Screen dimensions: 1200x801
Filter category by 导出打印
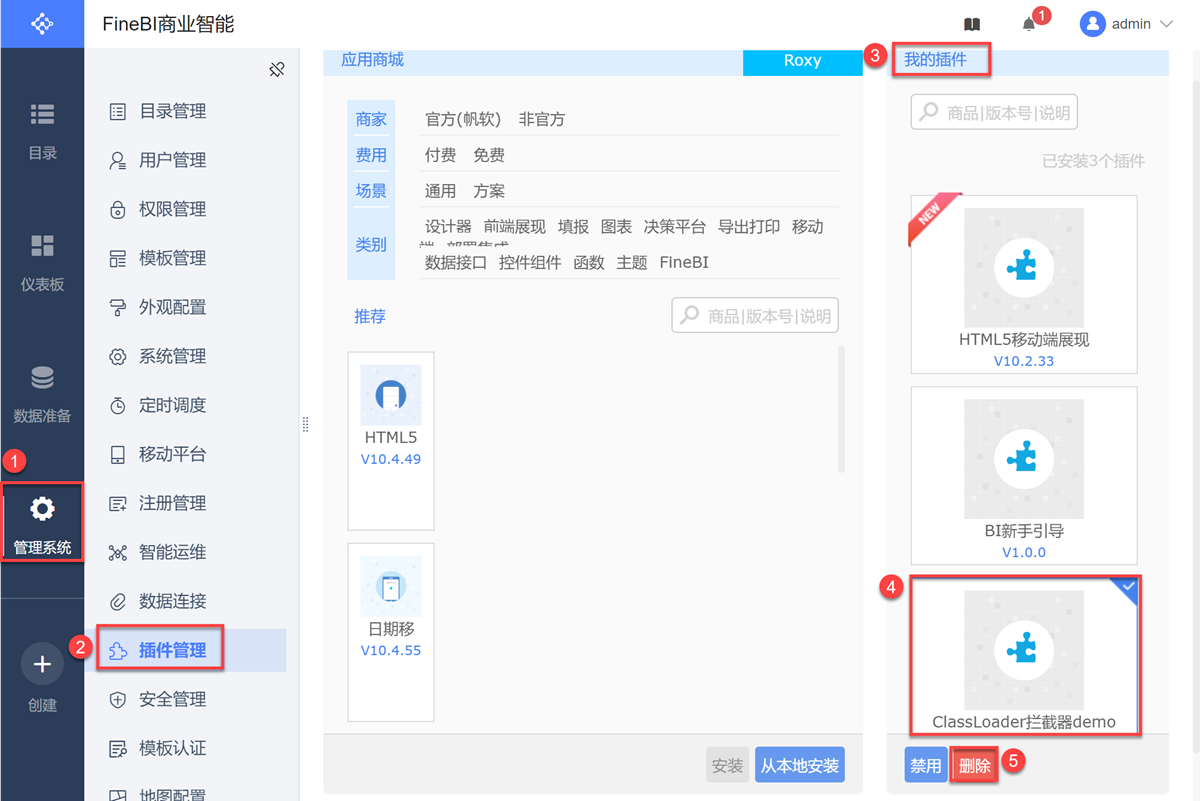pos(749,227)
